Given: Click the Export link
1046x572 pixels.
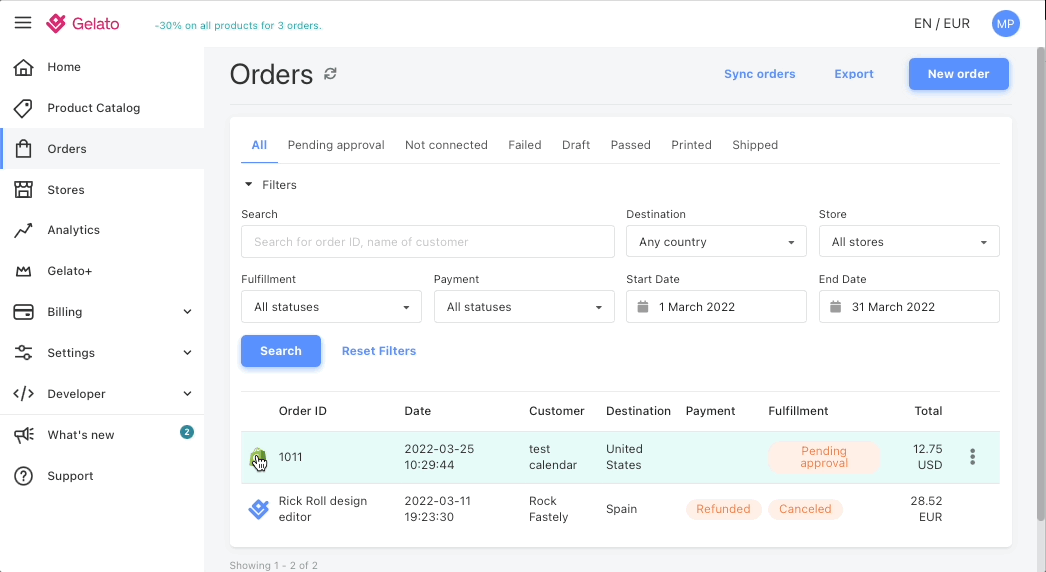Looking at the screenshot, I should (x=853, y=74).
